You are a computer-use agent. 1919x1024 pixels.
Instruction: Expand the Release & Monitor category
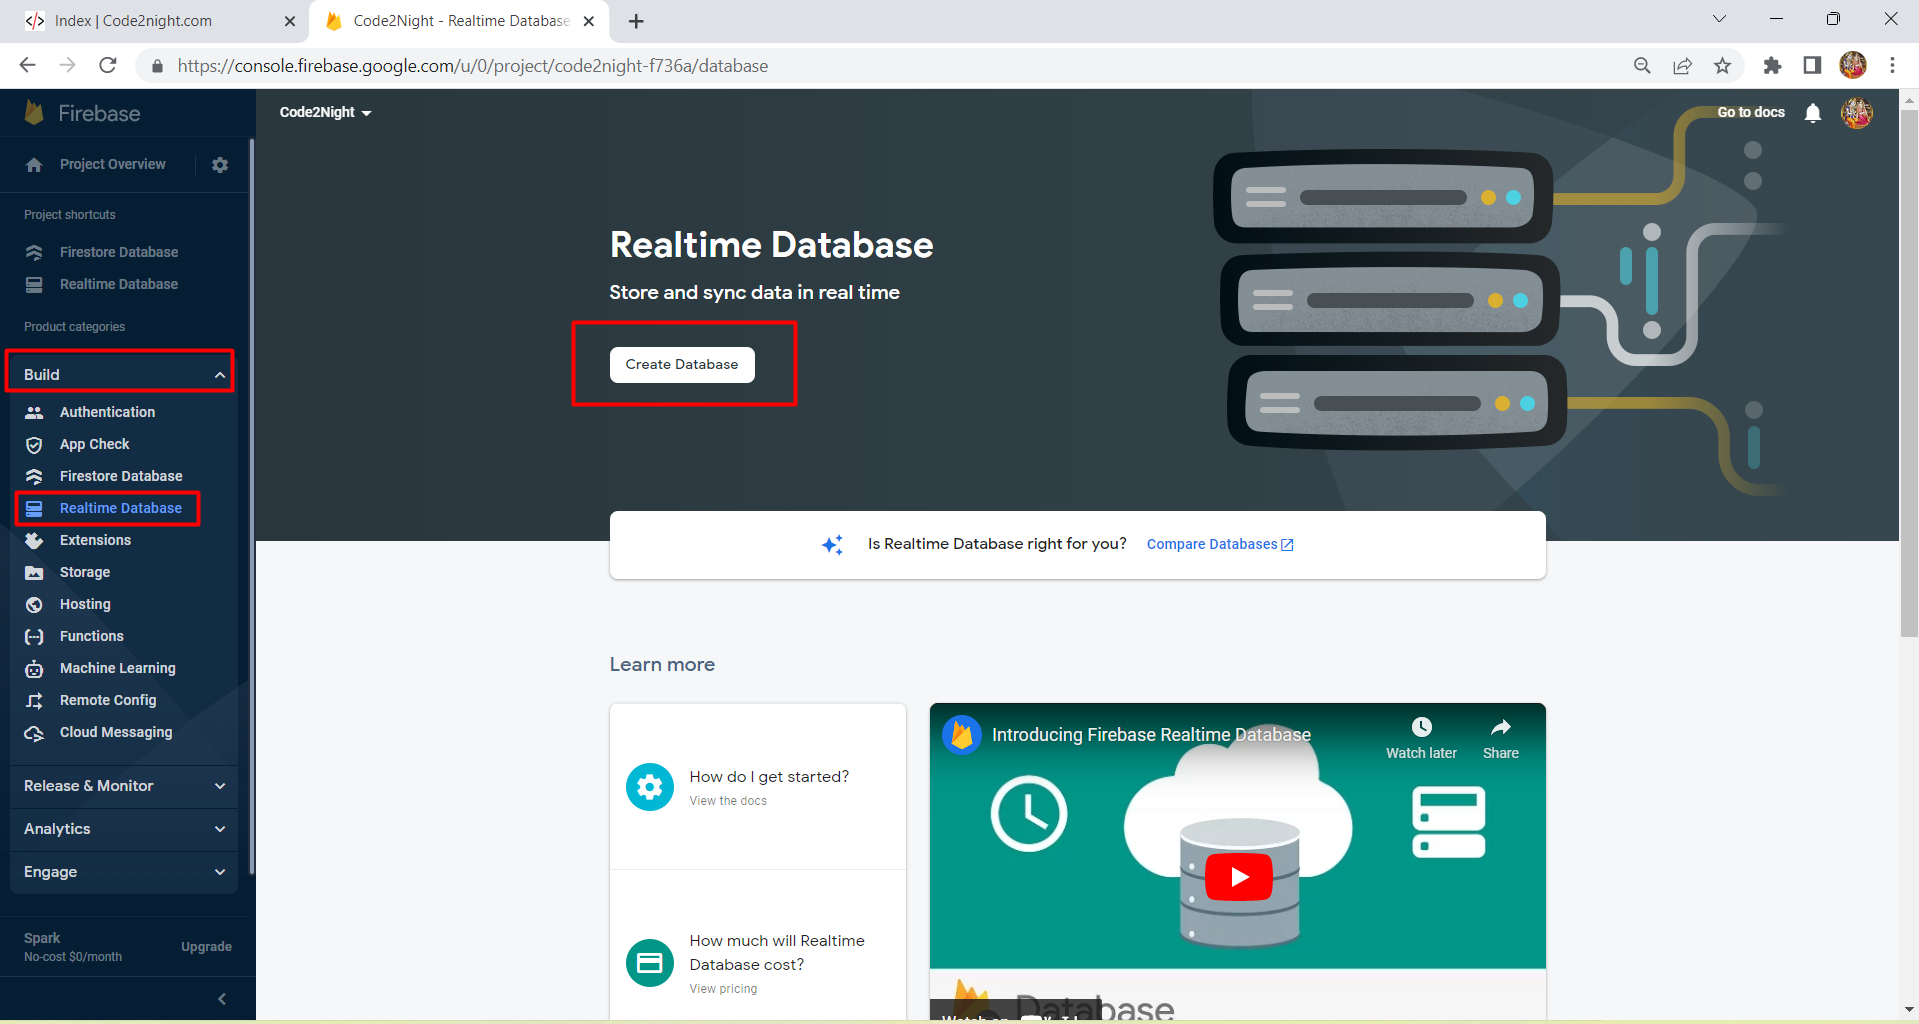(x=220, y=786)
